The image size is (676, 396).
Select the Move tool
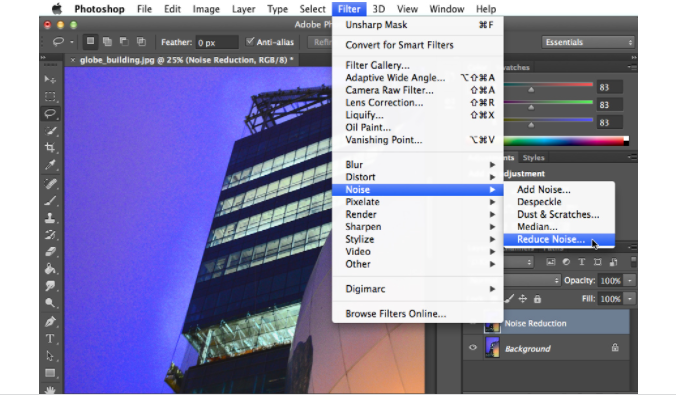[x=50, y=79]
